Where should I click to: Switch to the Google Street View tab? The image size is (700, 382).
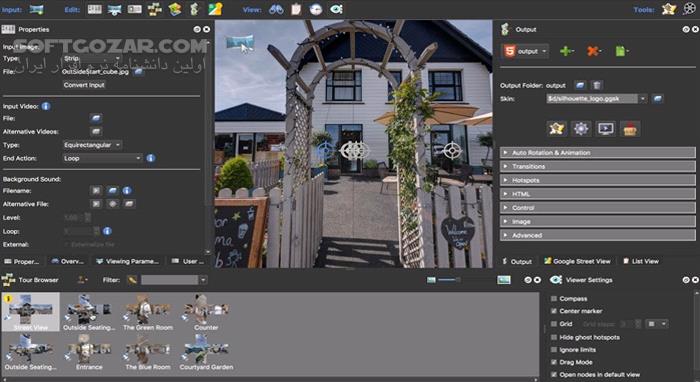click(577, 262)
